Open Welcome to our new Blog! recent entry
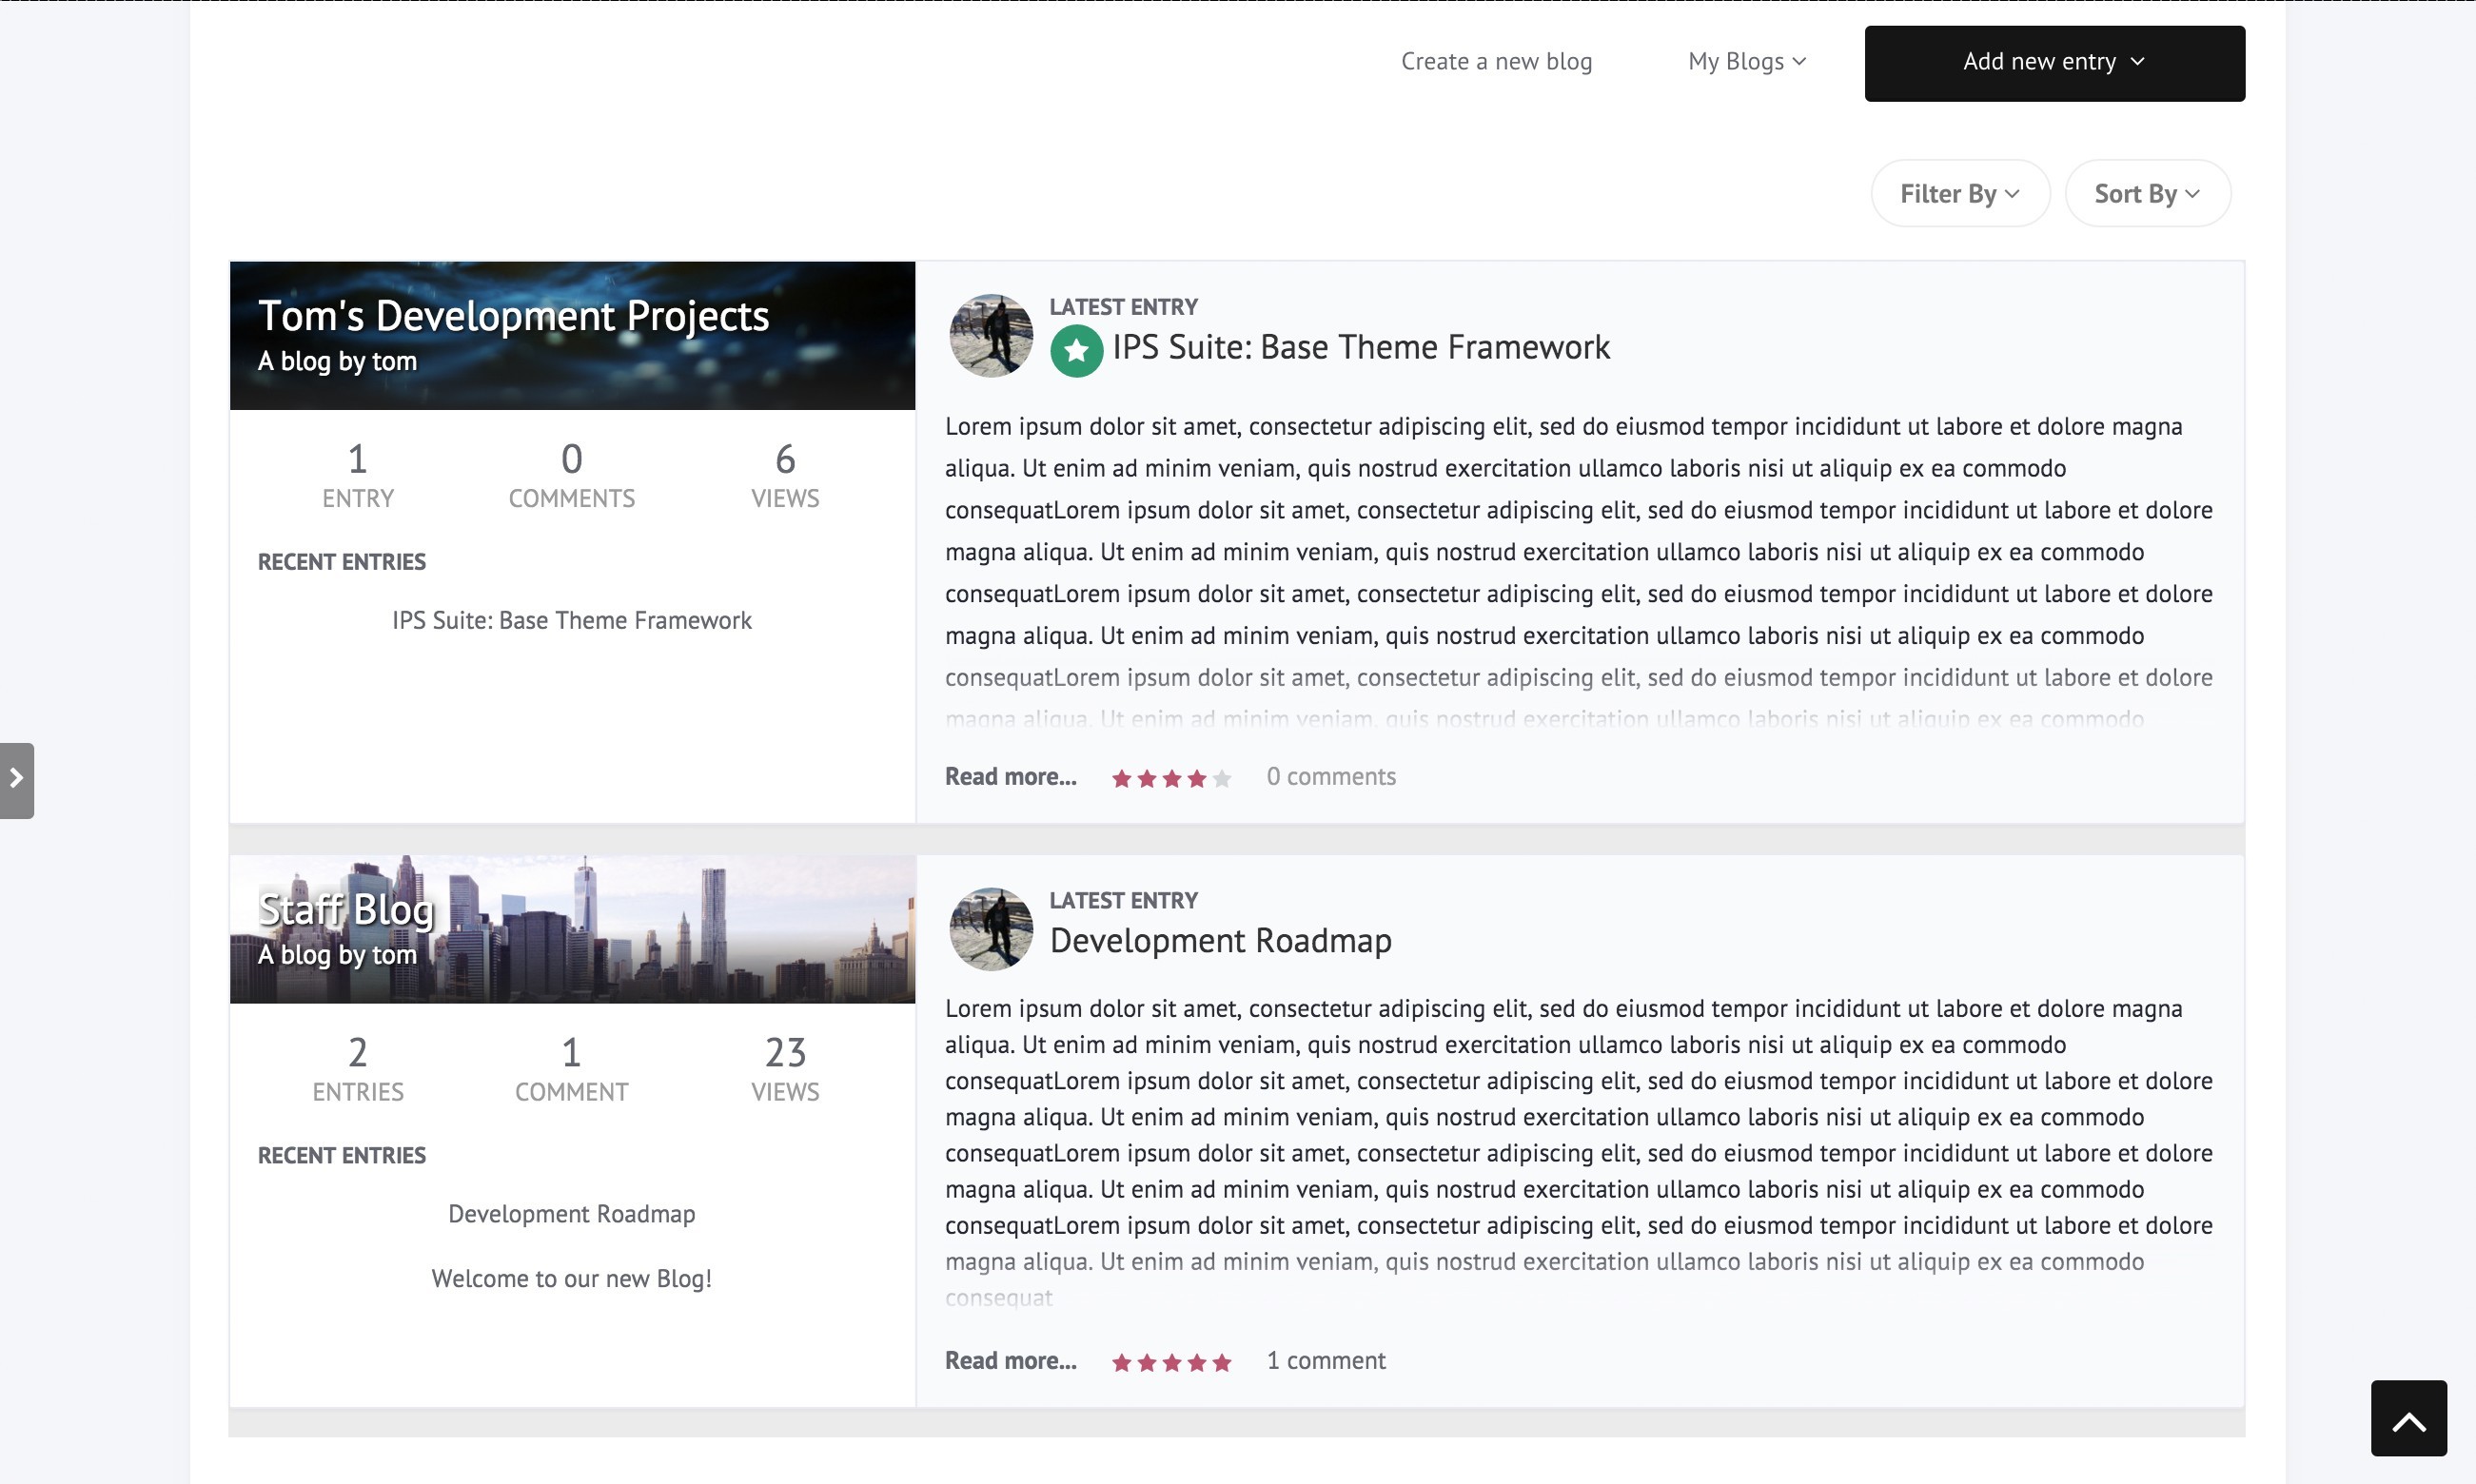 (x=571, y=1279)
